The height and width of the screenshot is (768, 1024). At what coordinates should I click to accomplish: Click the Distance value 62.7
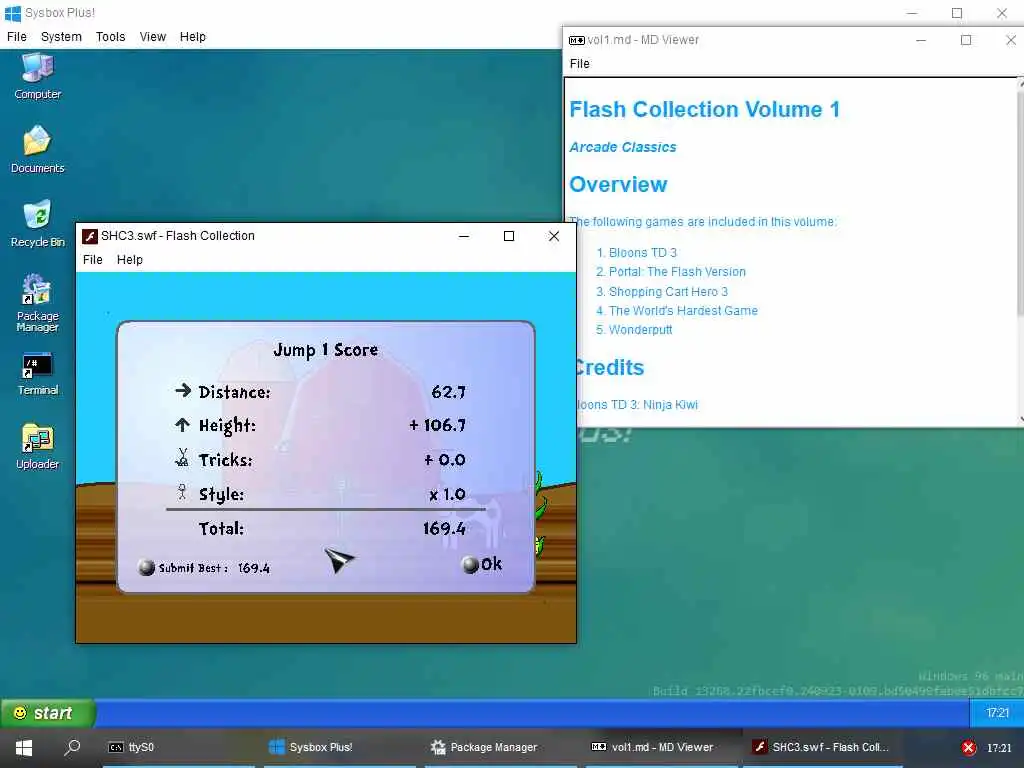pos(449,392)
